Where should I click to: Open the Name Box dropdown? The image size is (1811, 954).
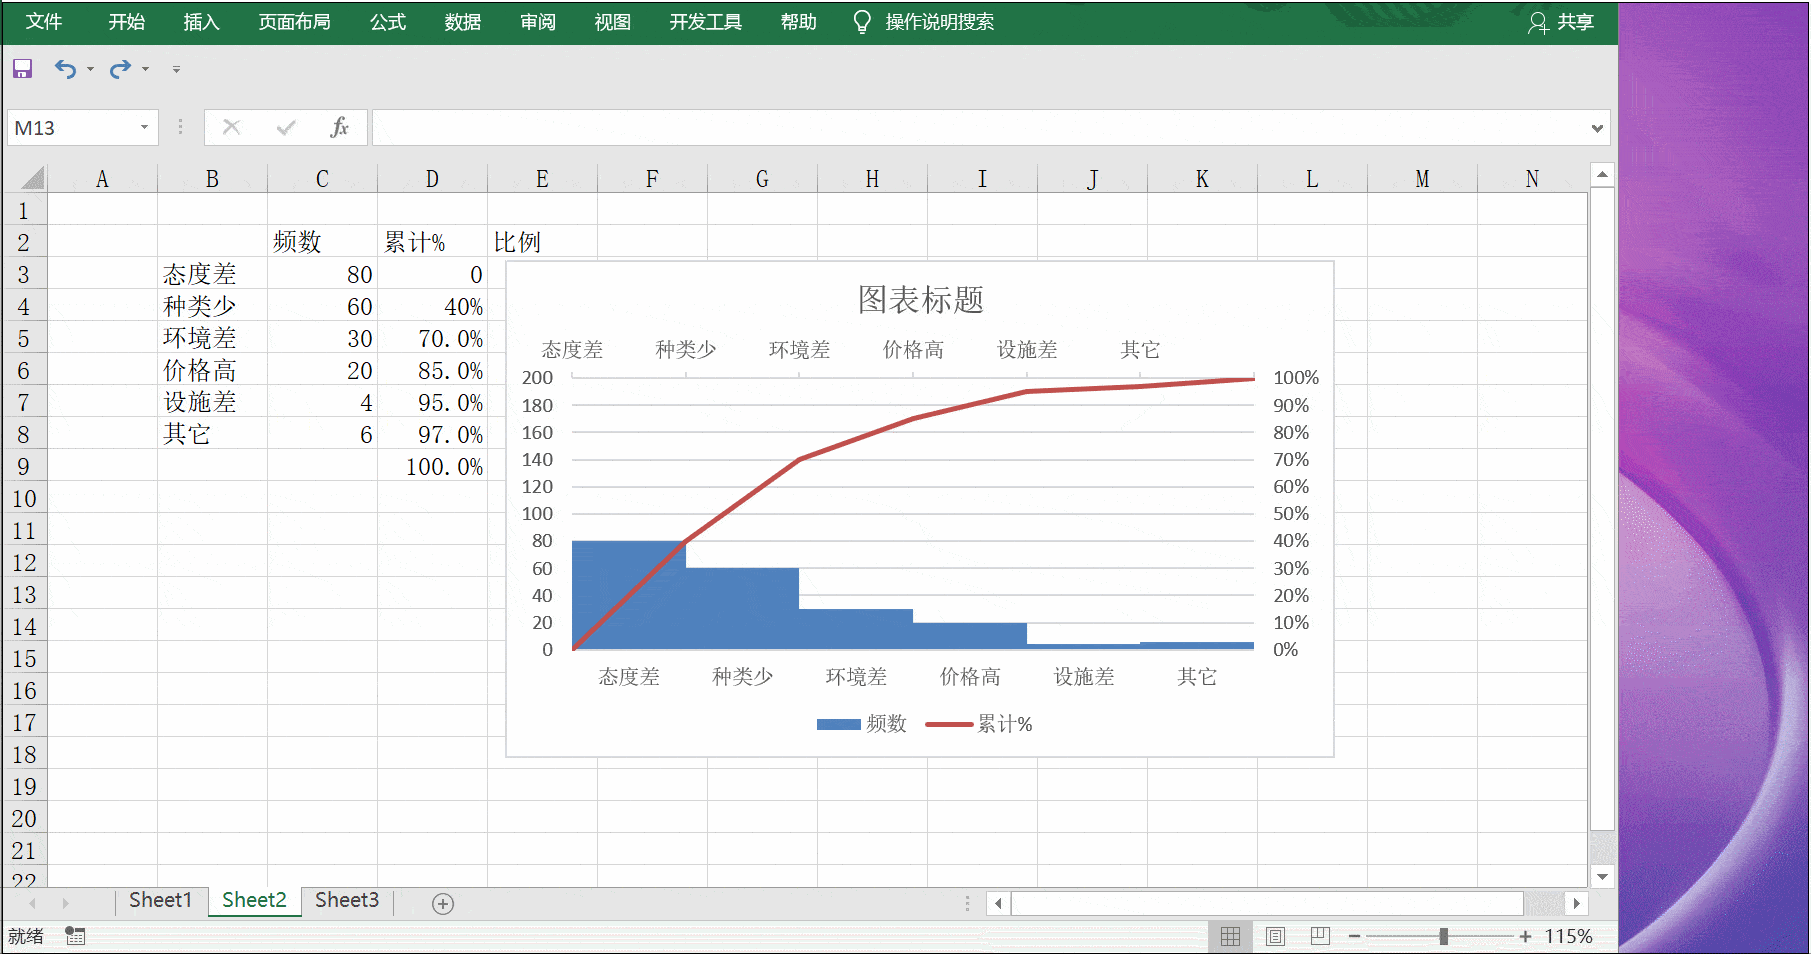point(144,127)
